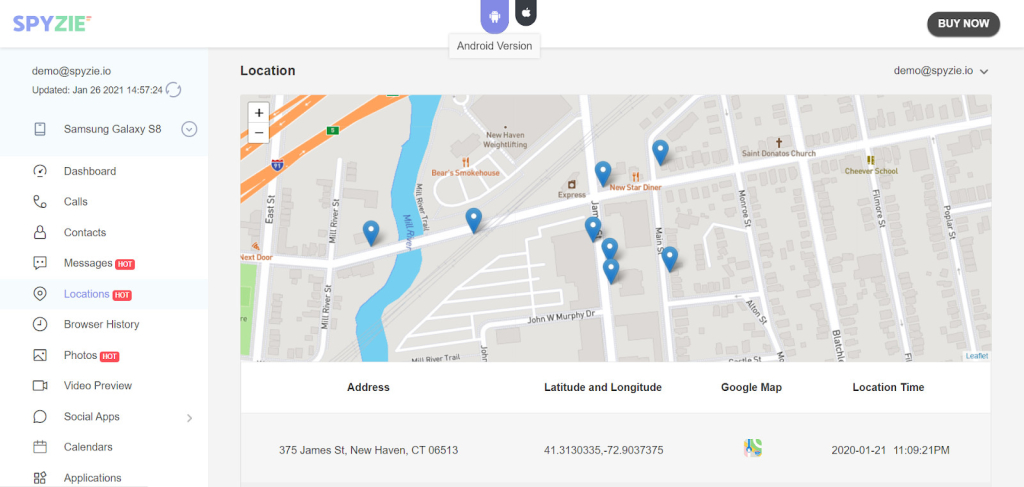Zoom out on the map with minus button
Viewport: 1024px width, 487px height.
[259, 132]
